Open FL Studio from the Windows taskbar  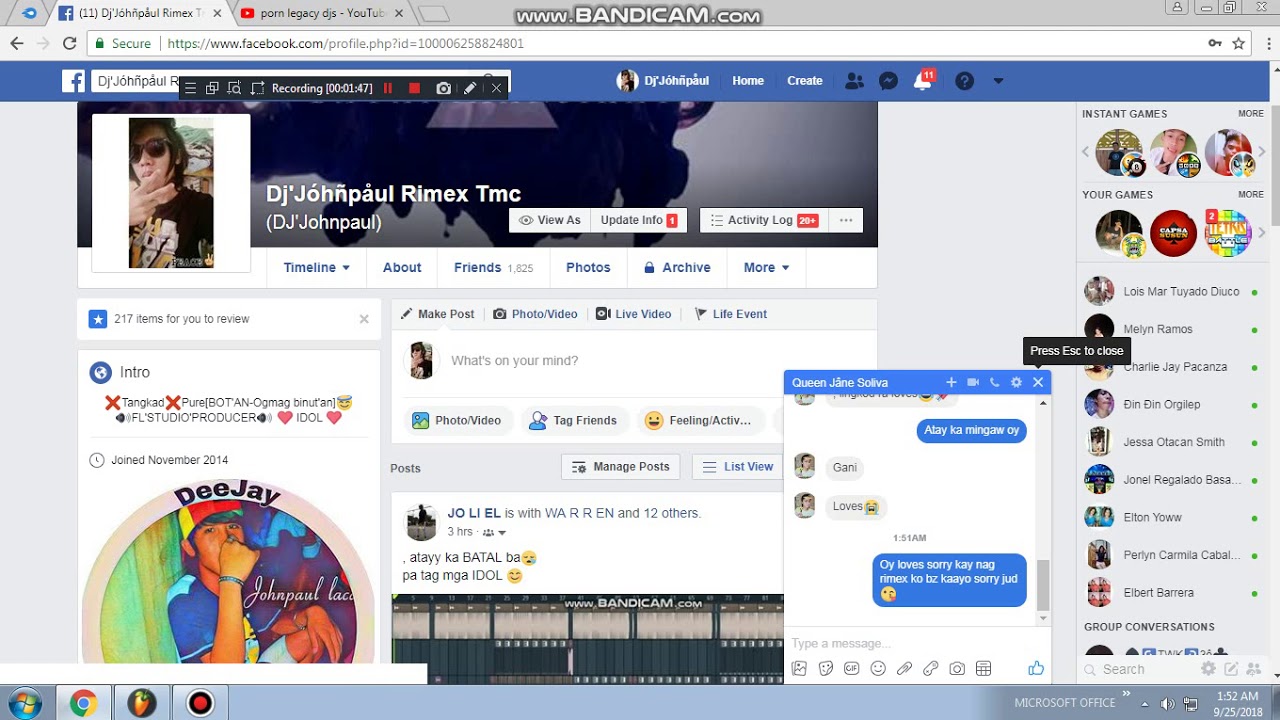point(143,704)
